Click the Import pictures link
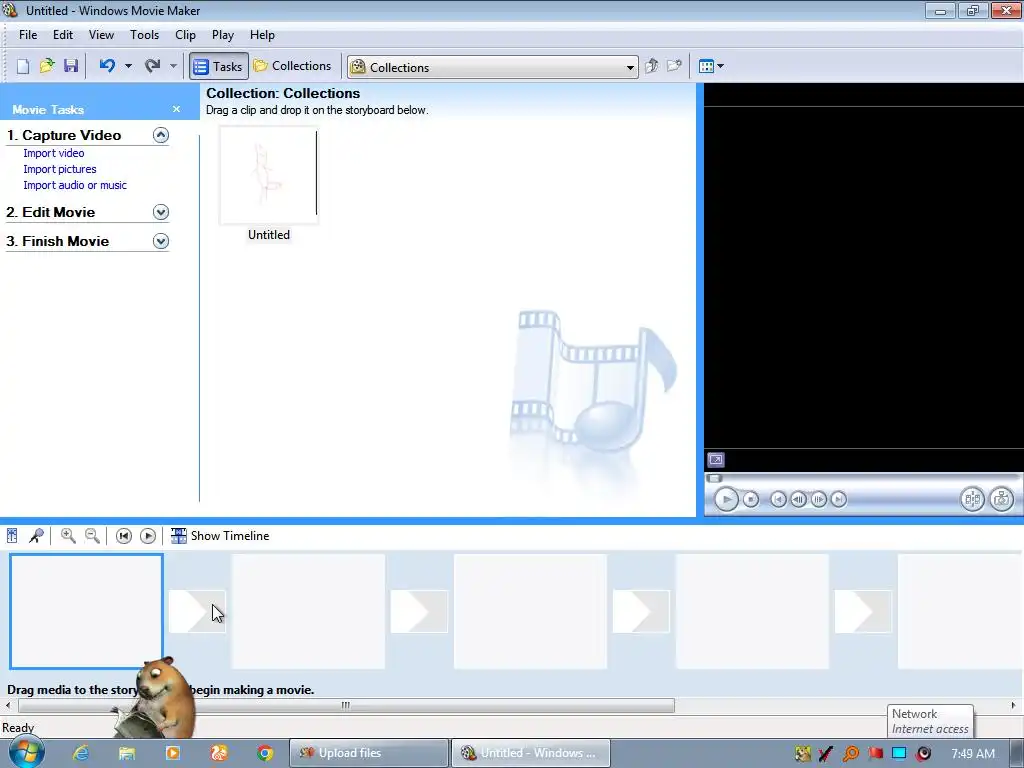The height and width of the screenshot is (768, 1024). coord(60,169)
